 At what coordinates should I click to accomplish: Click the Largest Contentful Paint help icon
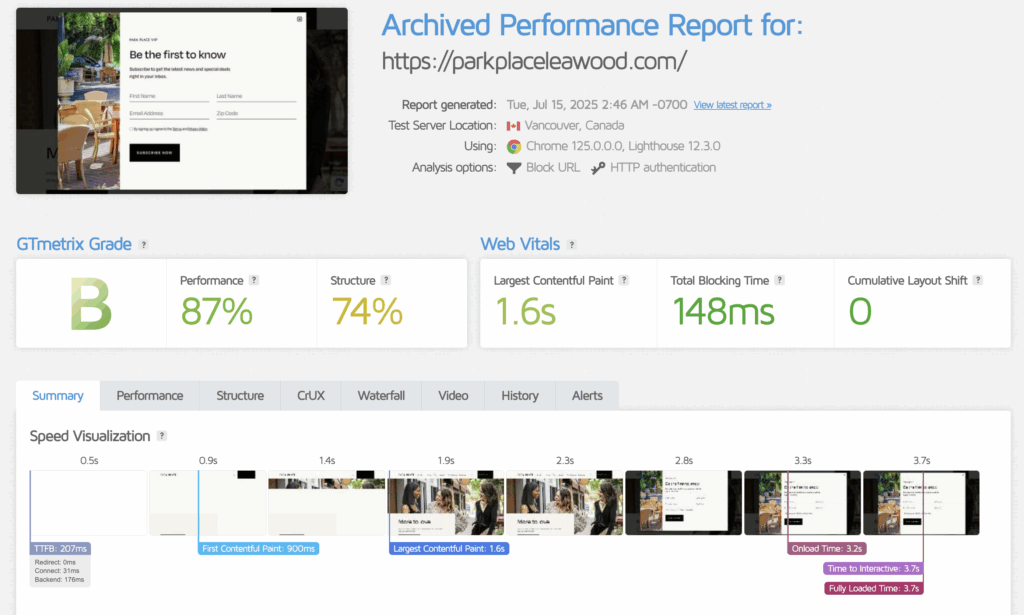pyautogui.click(x=624, y=280)
